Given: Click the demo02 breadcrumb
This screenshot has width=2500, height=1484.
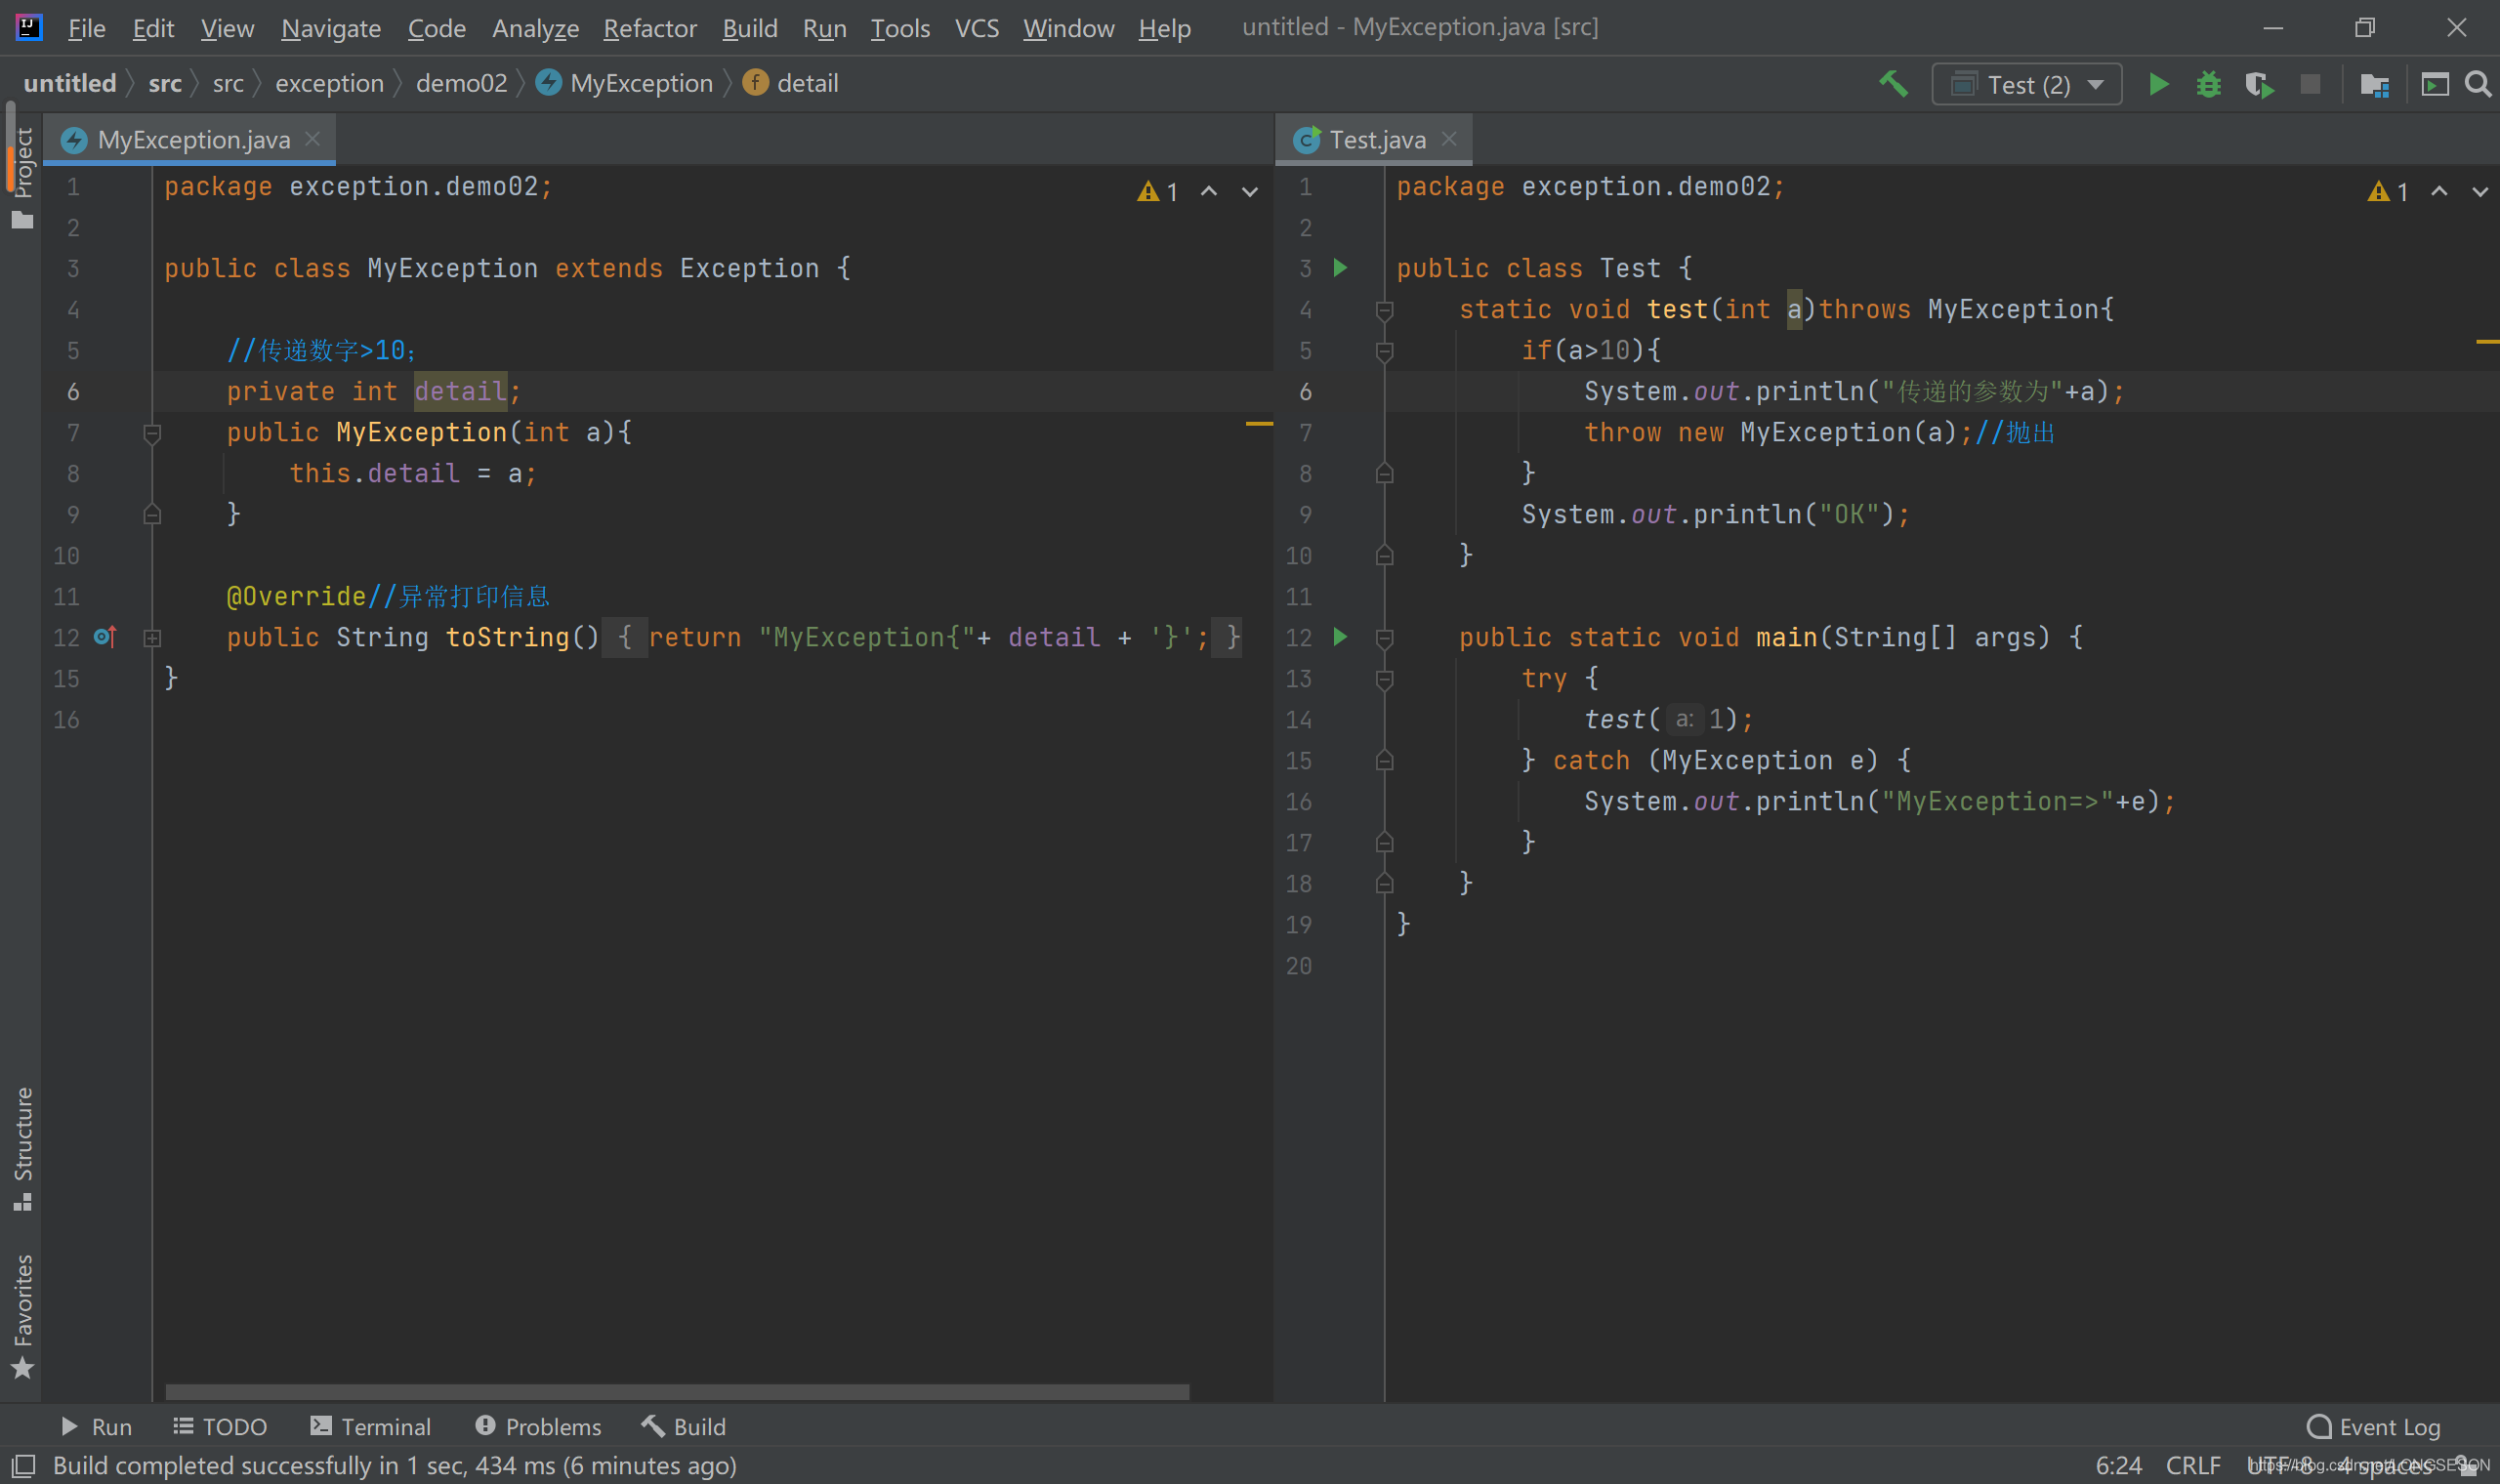Looking at the screenshot, I should pos(461,83).
